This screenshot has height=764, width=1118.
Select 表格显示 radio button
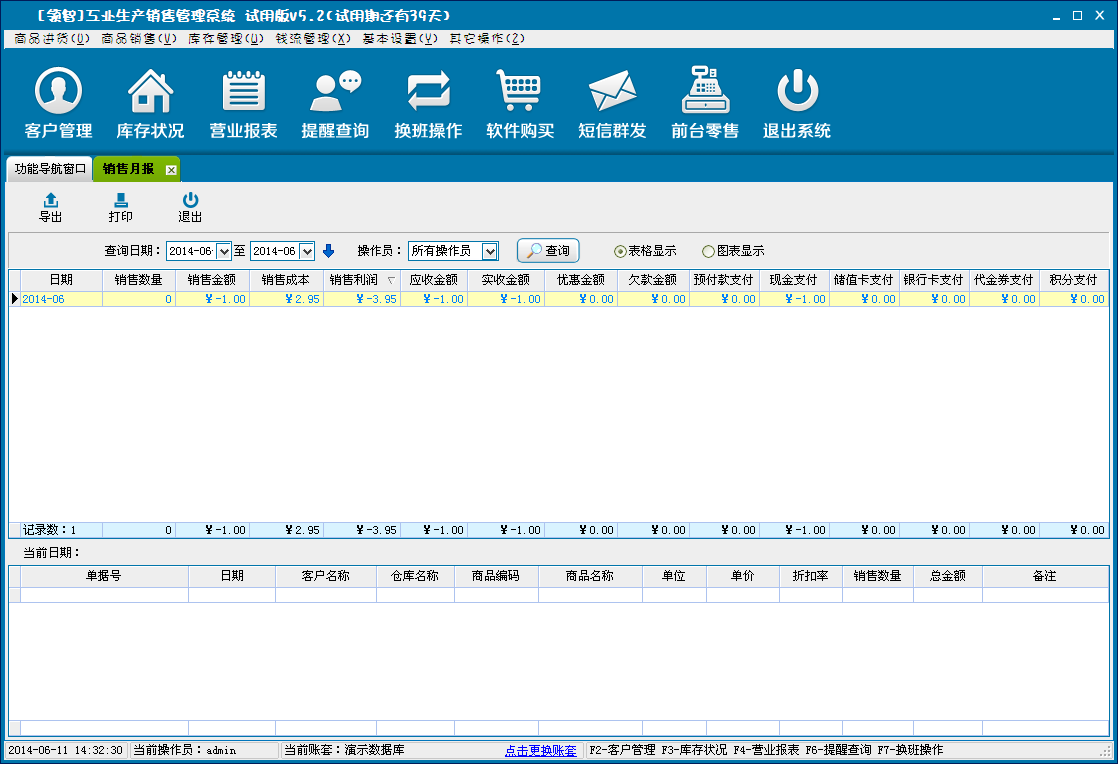click(620, 251)
